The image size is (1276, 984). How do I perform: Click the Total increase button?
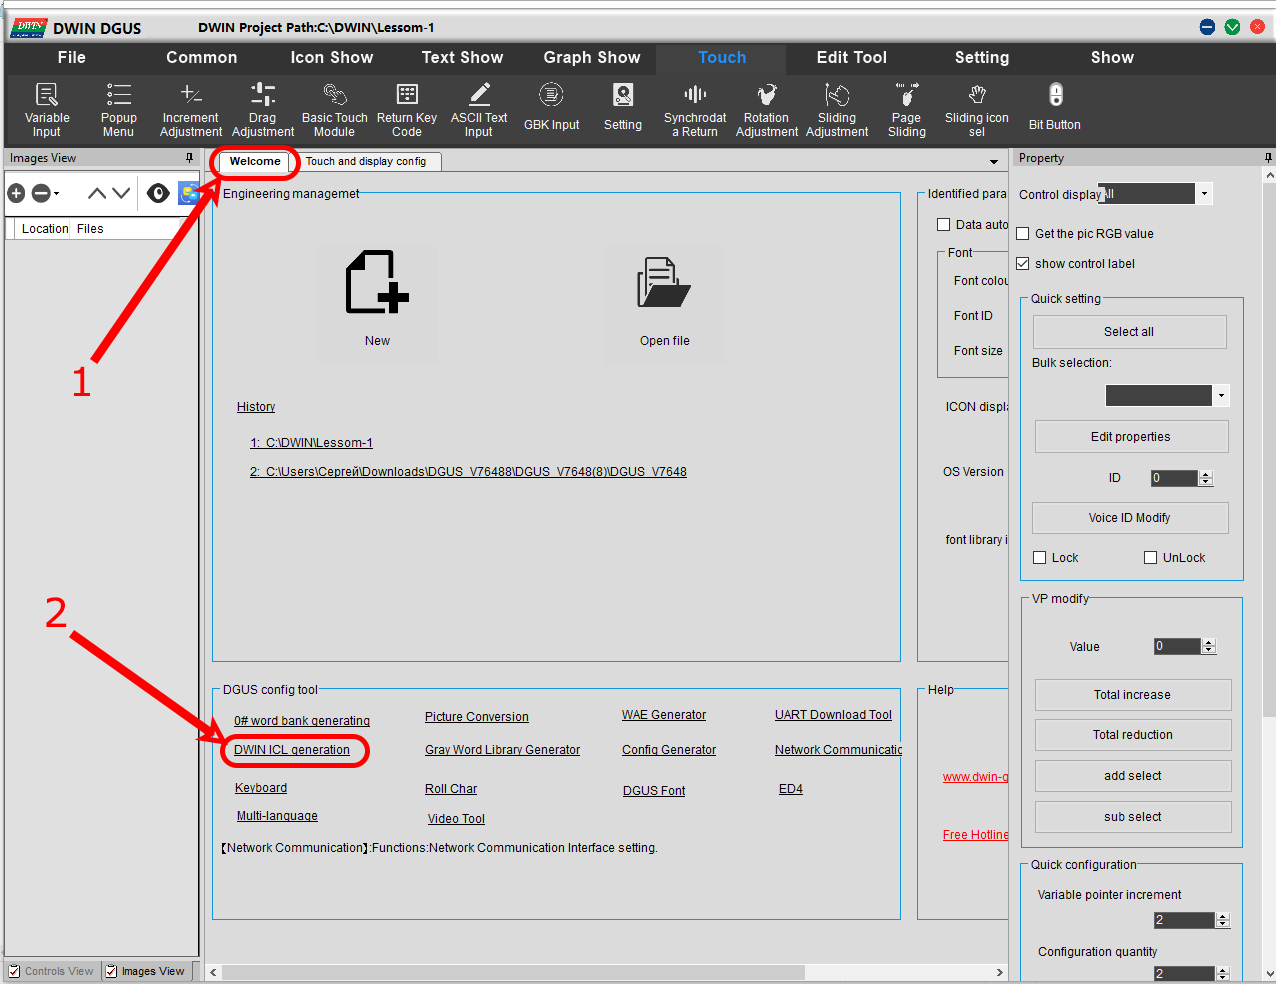tap(1133, 695)
